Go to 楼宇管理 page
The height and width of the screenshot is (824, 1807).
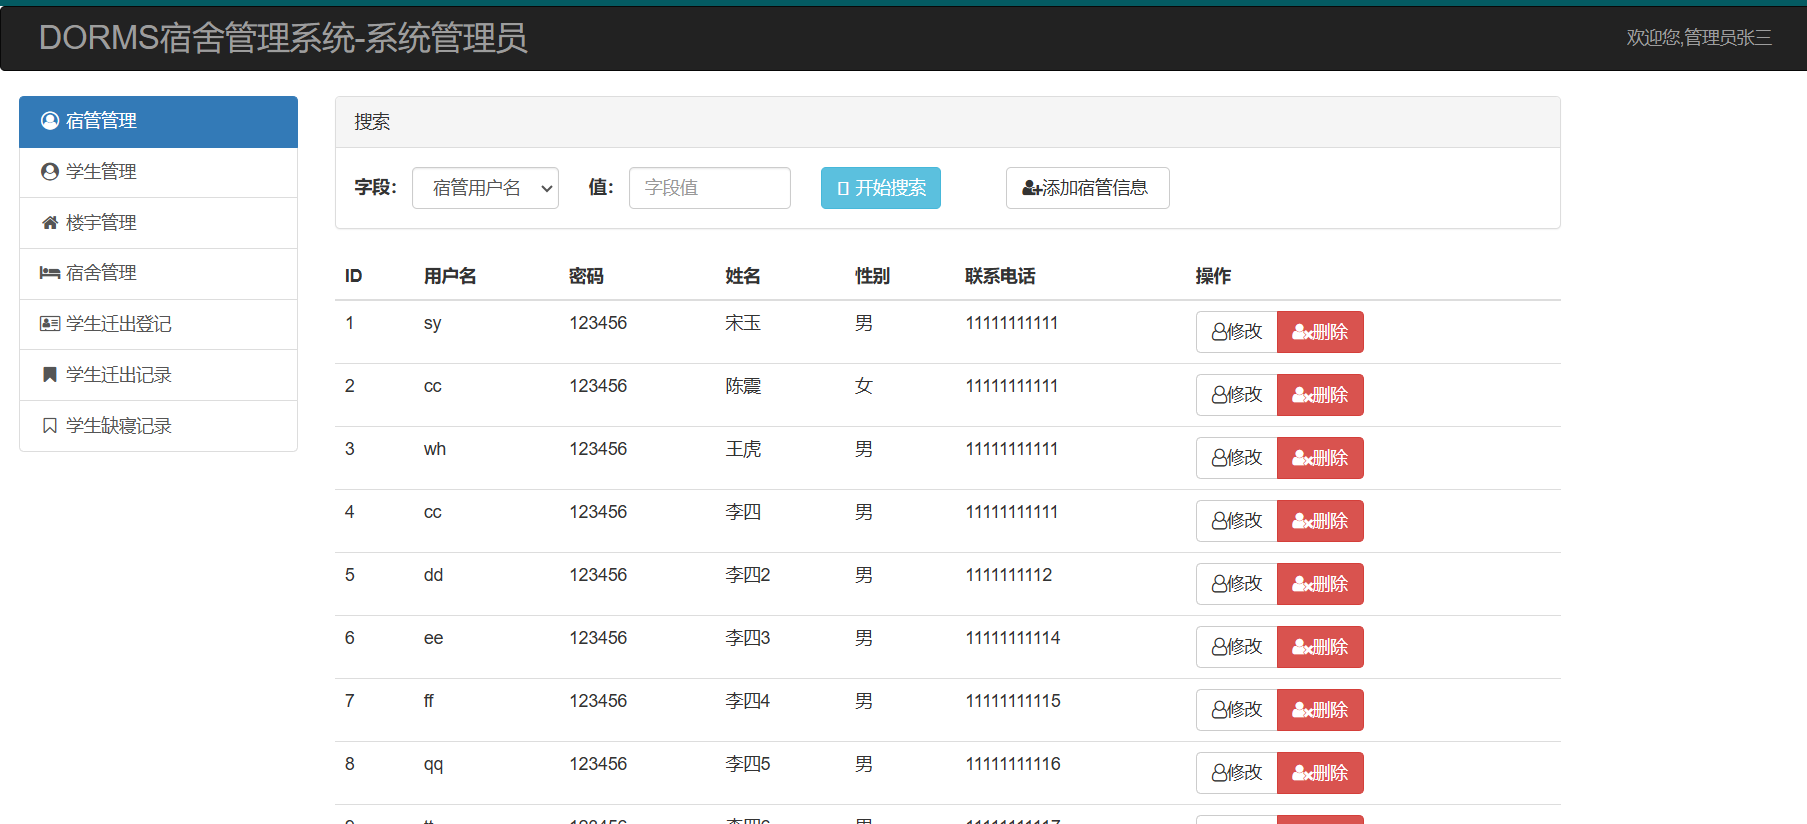pyautogui.click(x=158, y=223)
